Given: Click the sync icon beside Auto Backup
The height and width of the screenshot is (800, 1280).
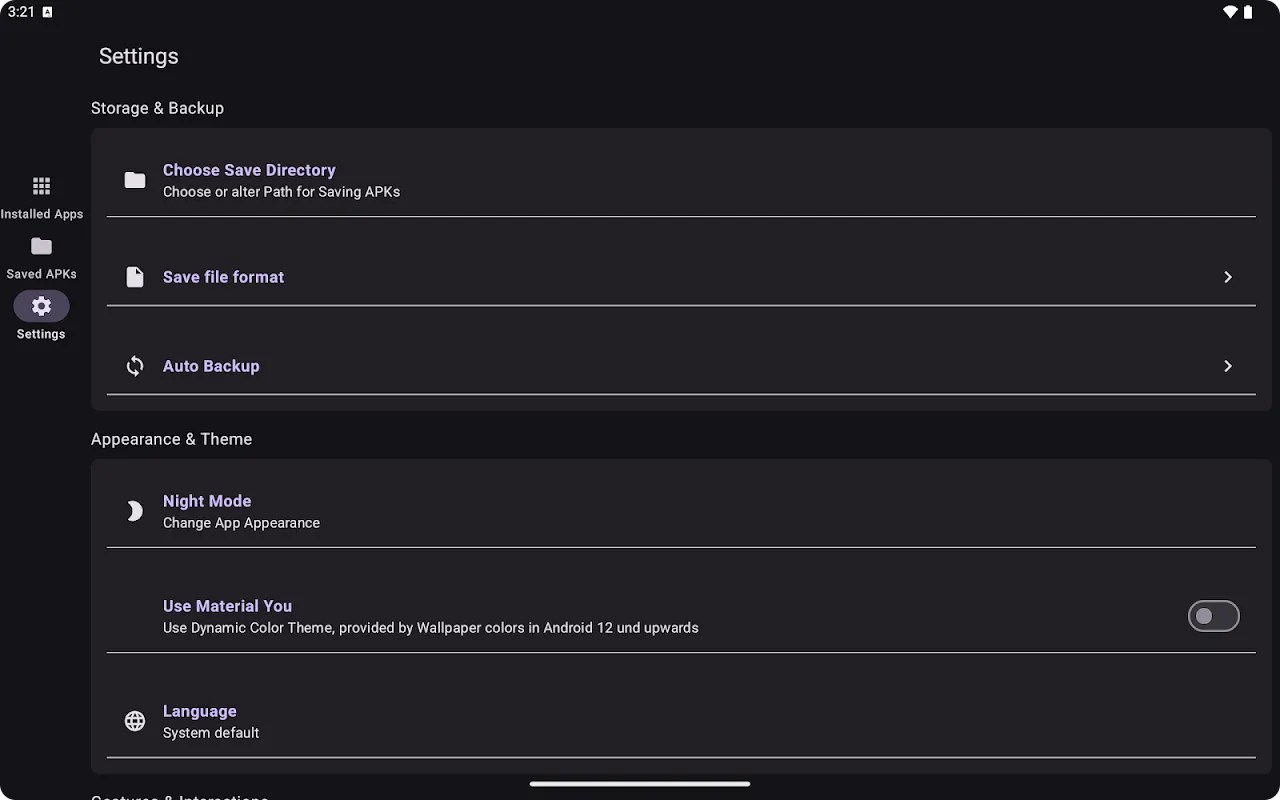Looking at the screenshot, I should pyautogui.click(x=135, y=366).
